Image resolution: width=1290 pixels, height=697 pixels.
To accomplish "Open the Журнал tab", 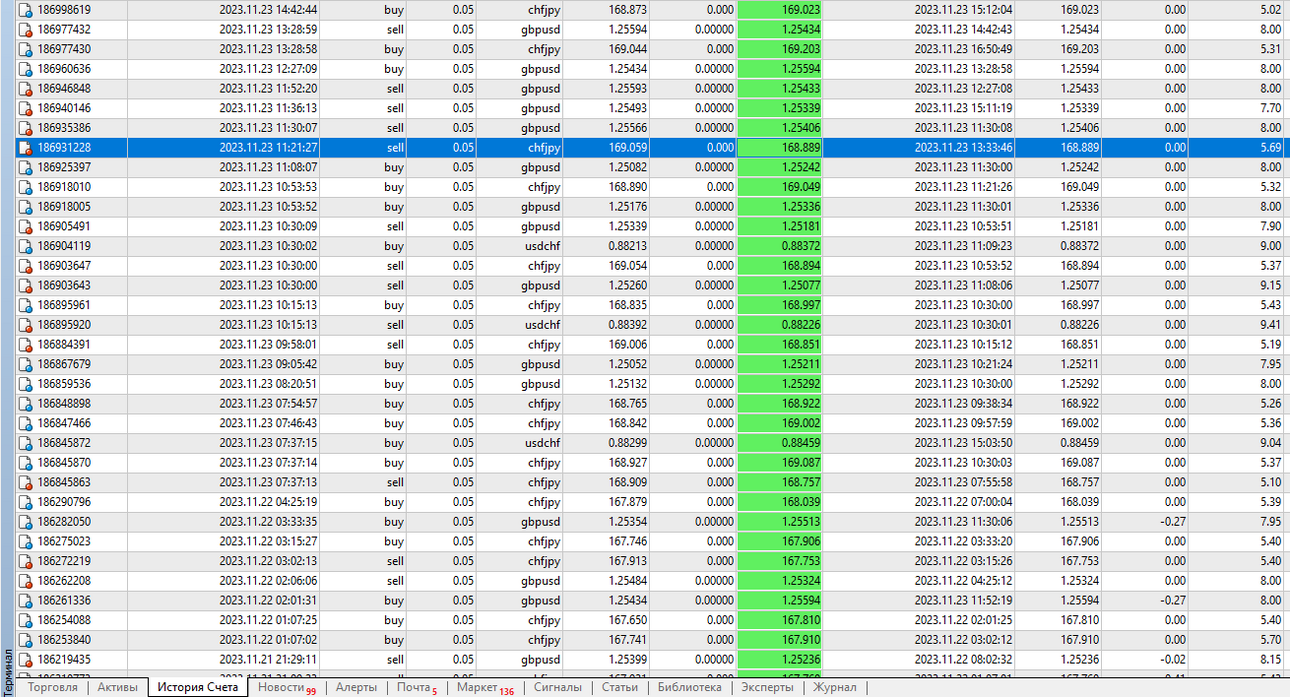I will 834,688.
